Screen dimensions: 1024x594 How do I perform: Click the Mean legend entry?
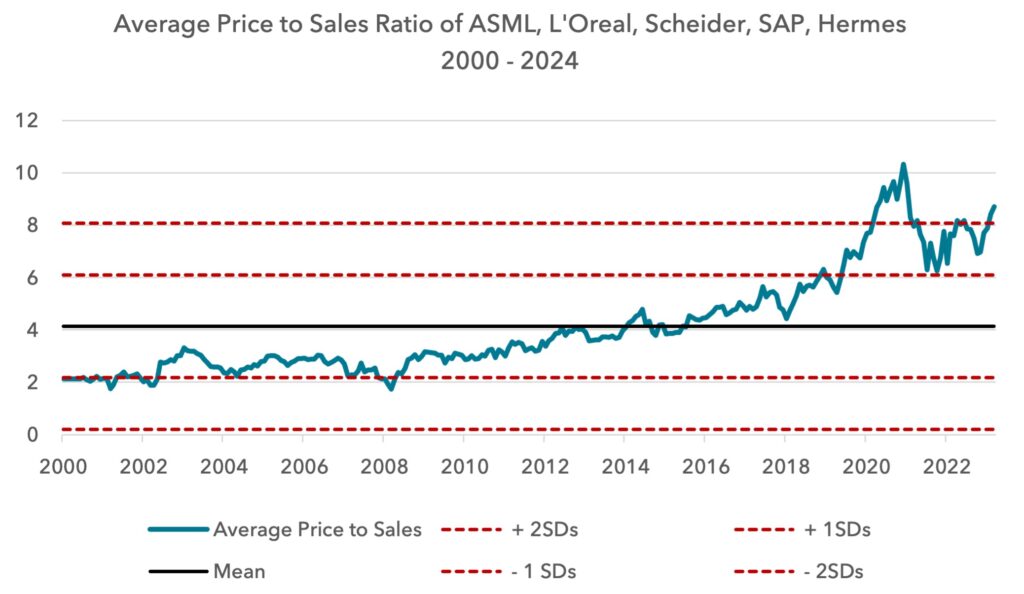[x=206, y=572]
